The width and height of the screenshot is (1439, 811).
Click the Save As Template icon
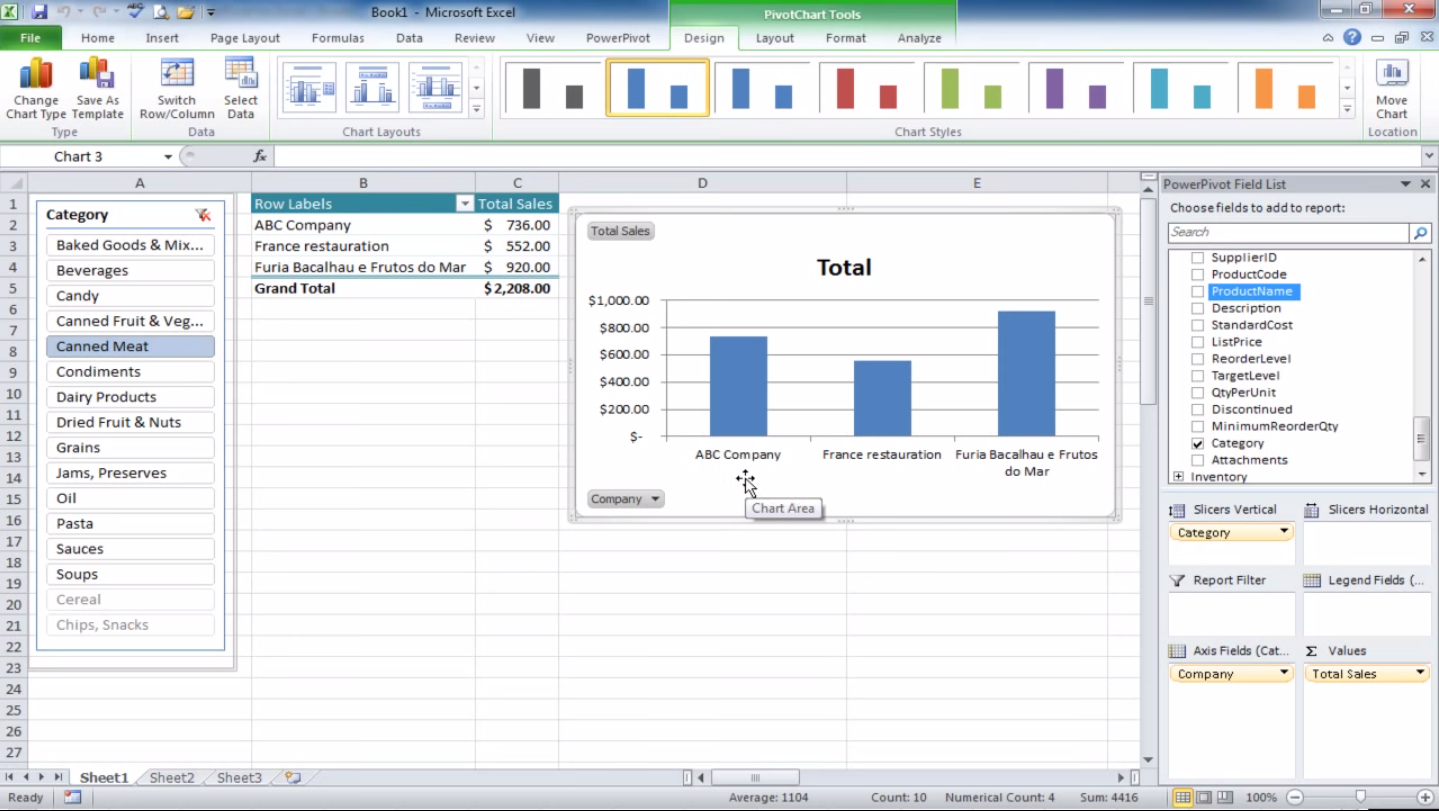tap(97, 88)
